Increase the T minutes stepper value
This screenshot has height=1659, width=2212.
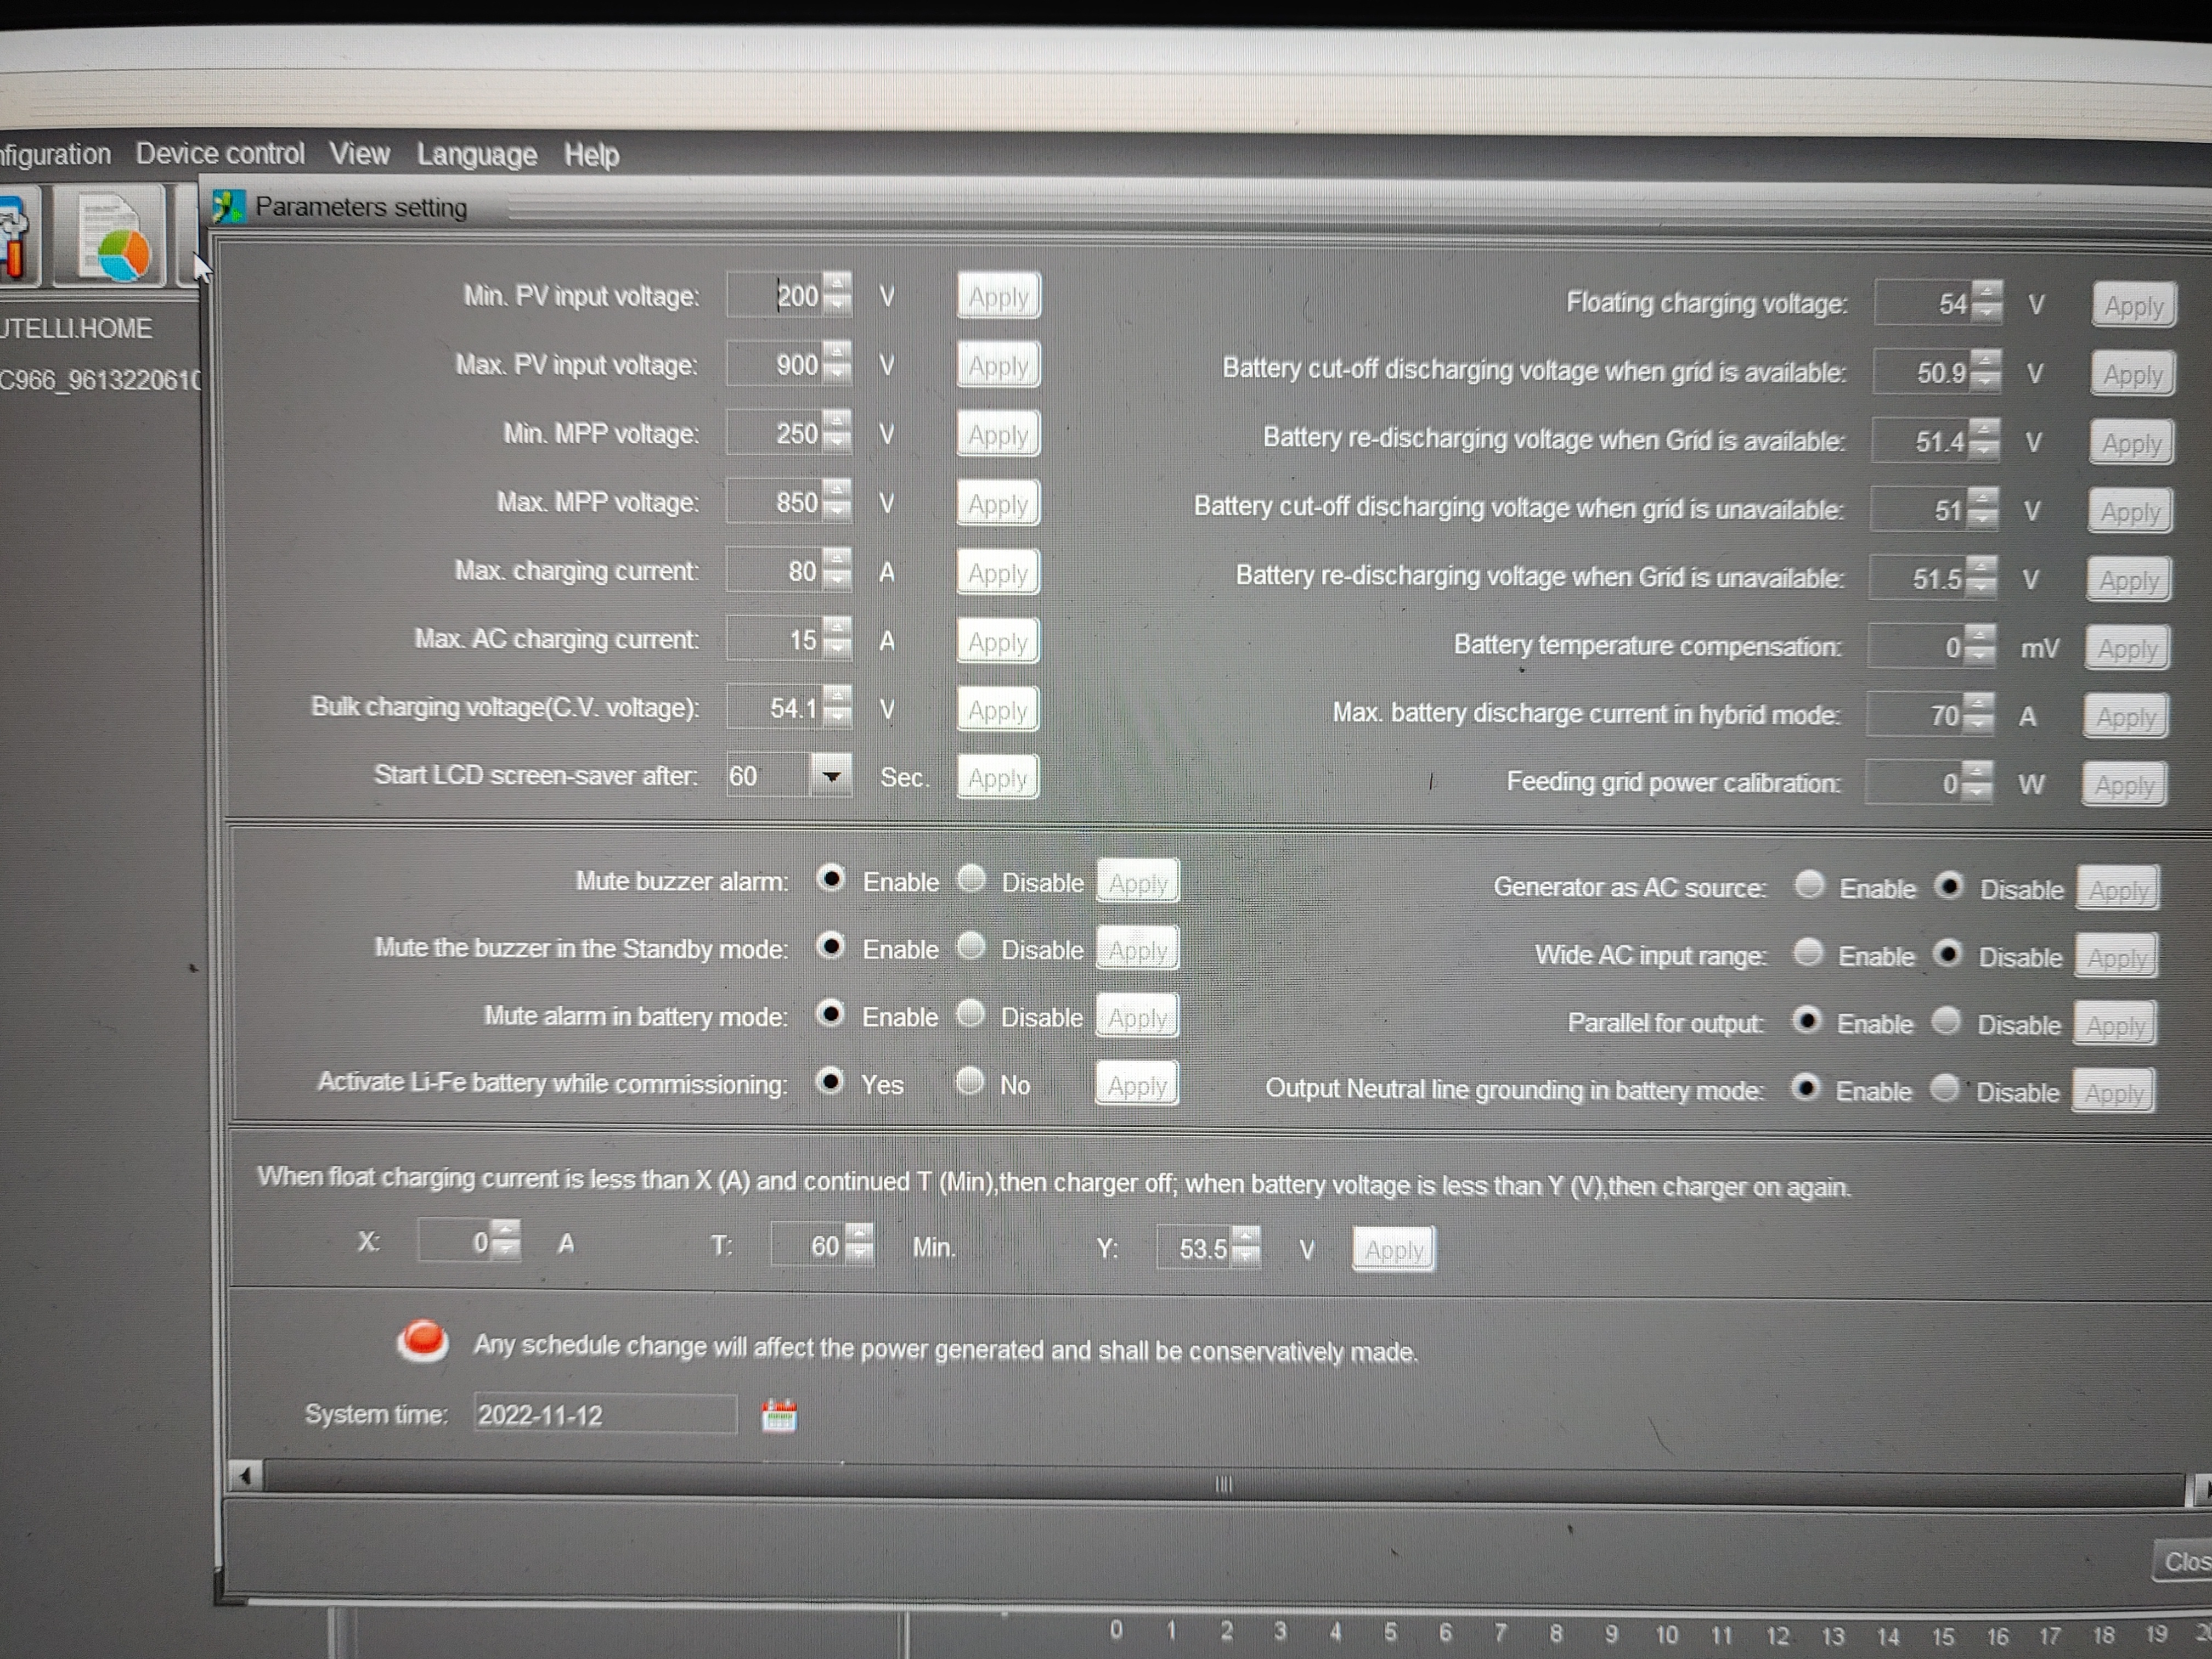click(859, 1235)
